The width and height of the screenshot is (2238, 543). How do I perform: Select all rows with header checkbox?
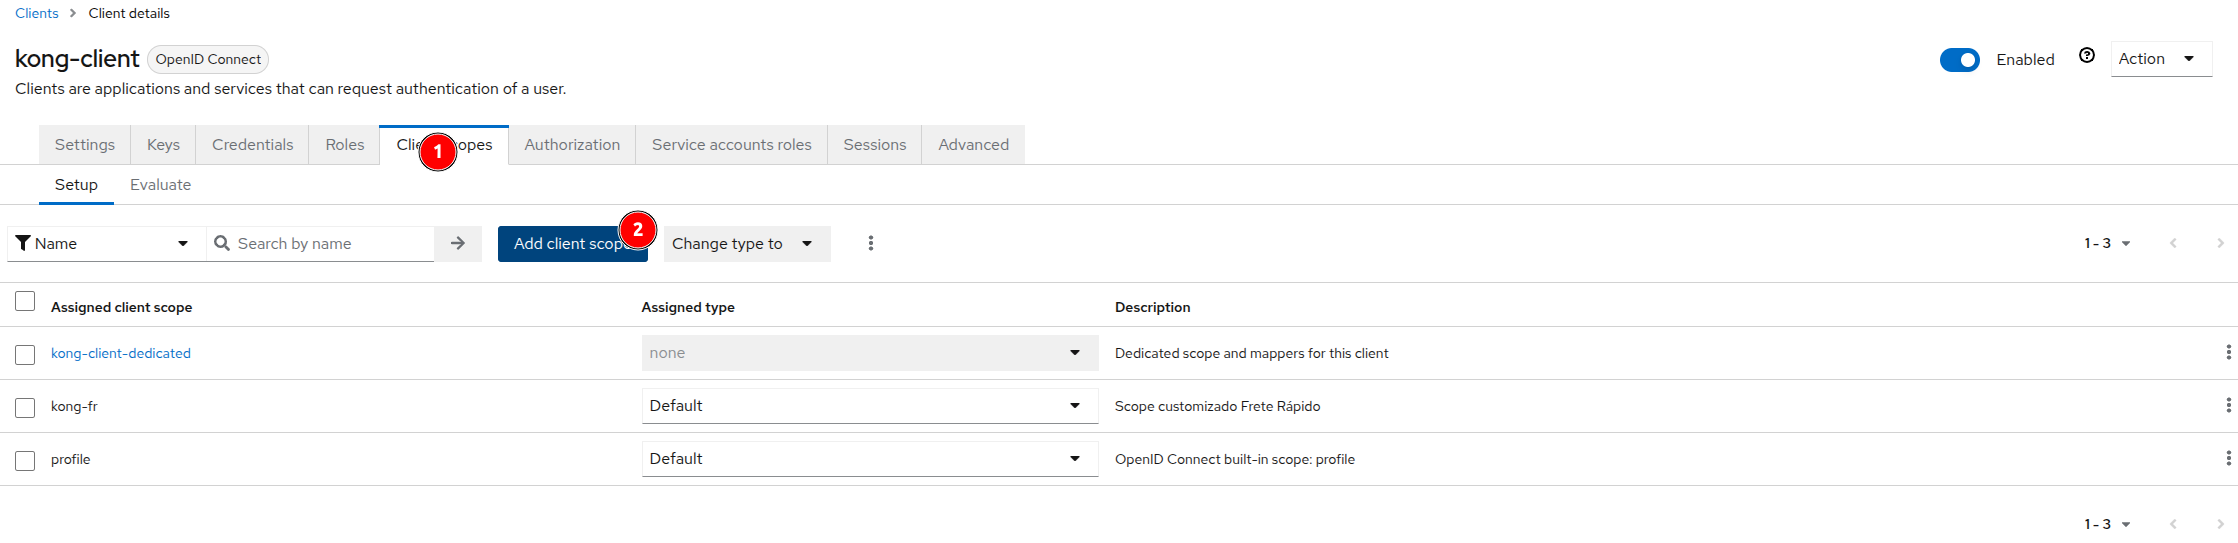[x=25, y=302]
